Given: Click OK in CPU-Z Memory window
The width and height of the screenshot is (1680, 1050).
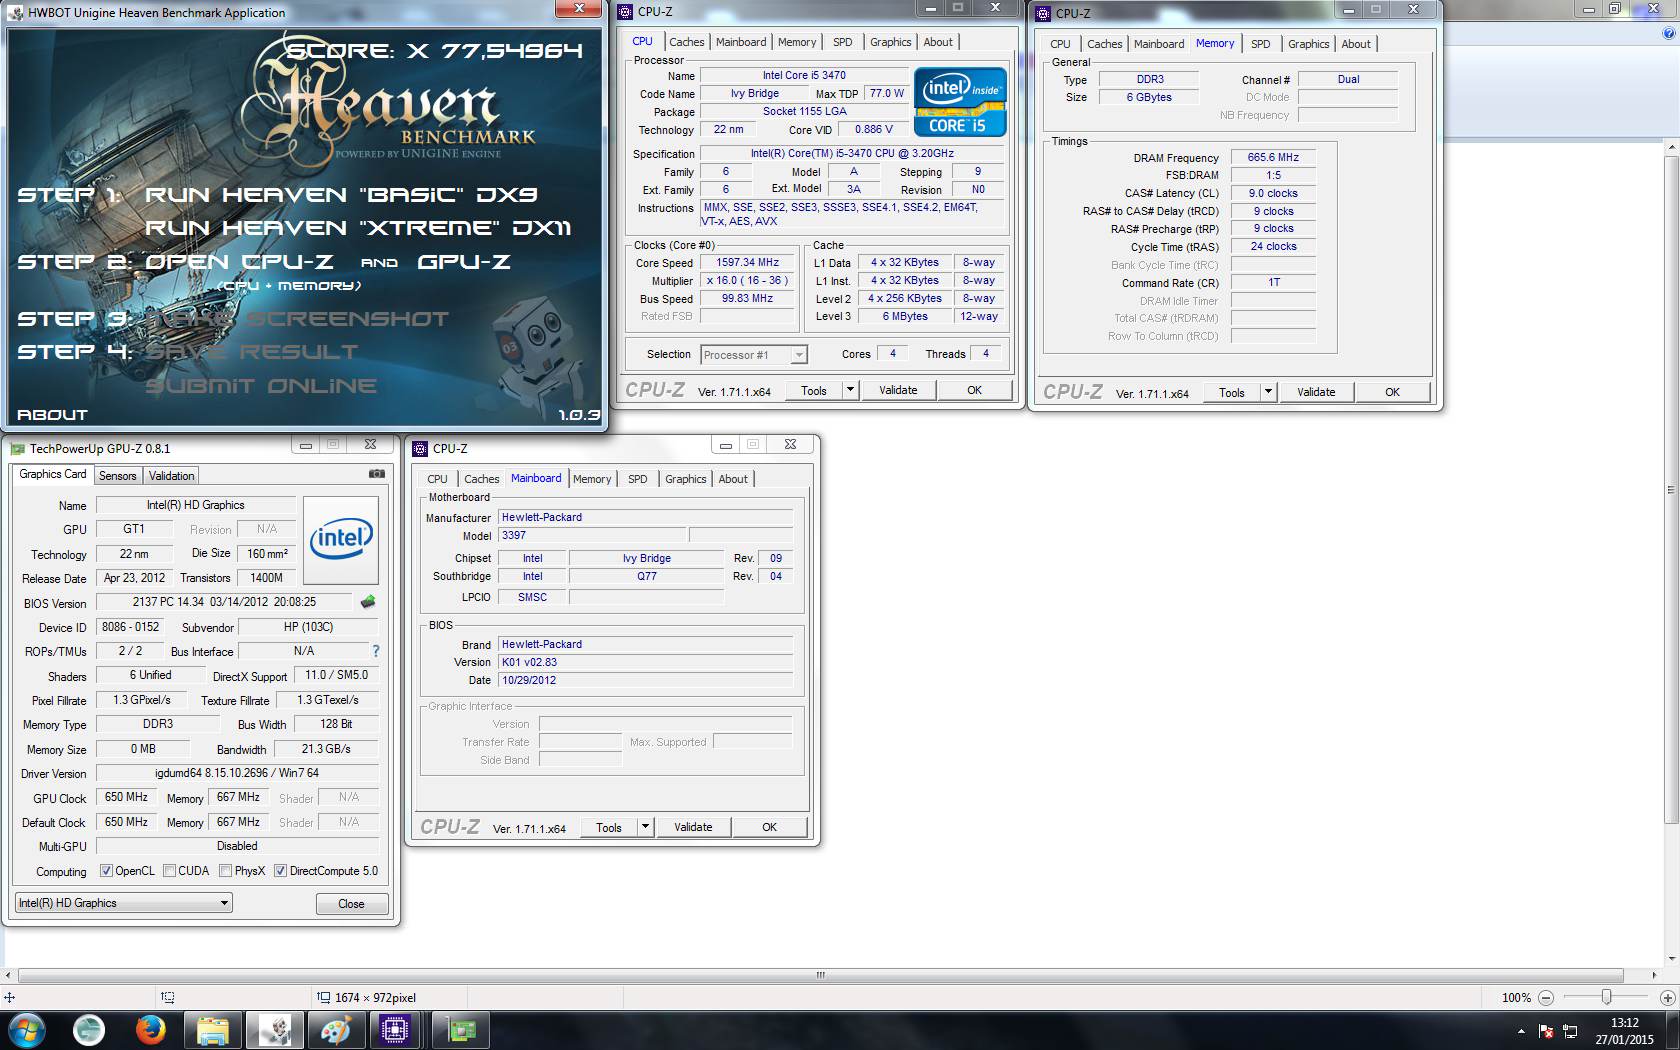Looking at the screenshot, I should (1392, 392).
